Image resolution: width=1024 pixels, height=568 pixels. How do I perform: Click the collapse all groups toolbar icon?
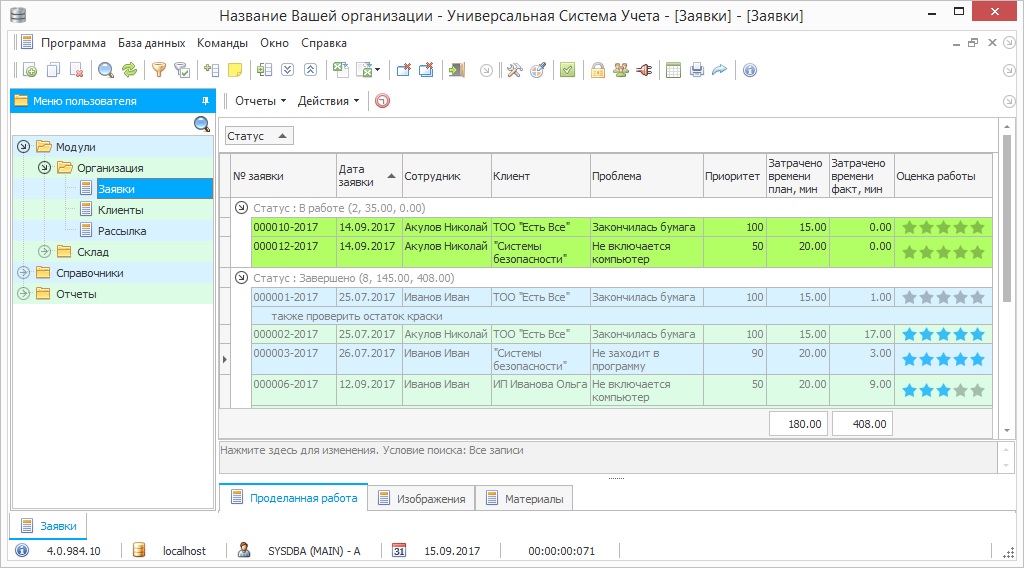(311, 71)
